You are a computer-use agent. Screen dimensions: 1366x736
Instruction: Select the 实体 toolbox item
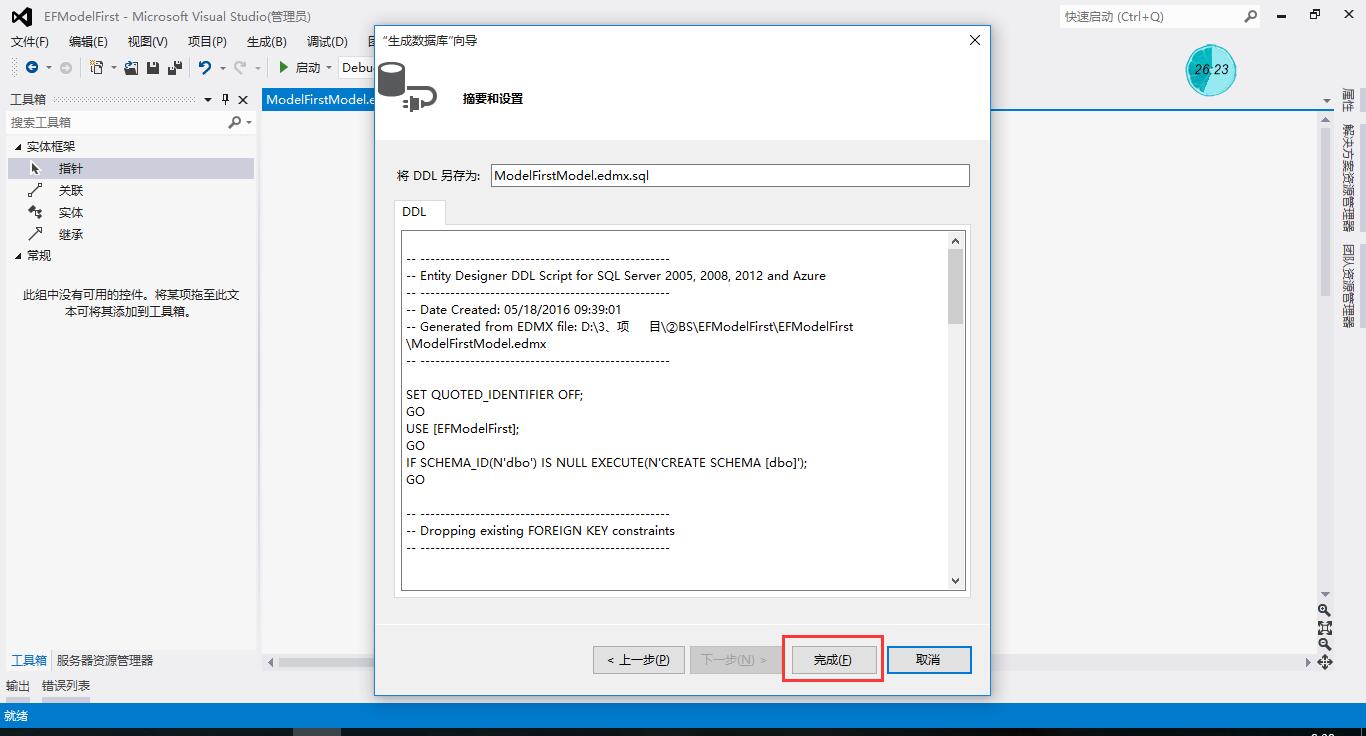pos(131,212)
